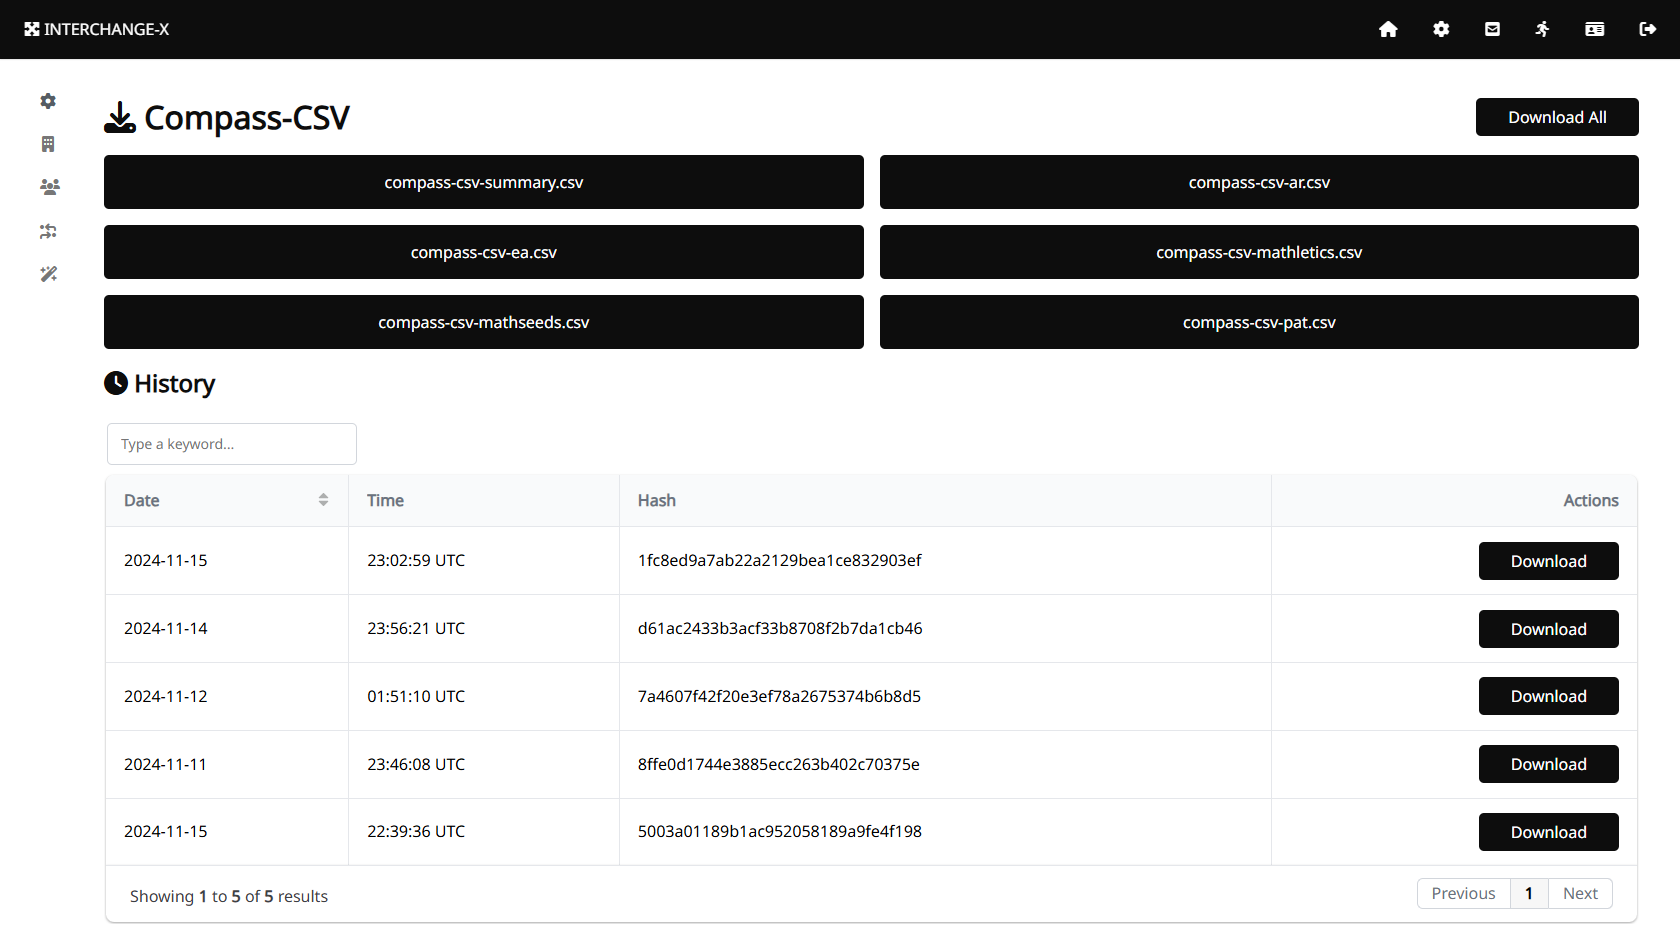The height and width of the screenshot is (933, 1680).
Task: Open sidebar users group icon
Action: pyautogui.click(x=49, y=187)
